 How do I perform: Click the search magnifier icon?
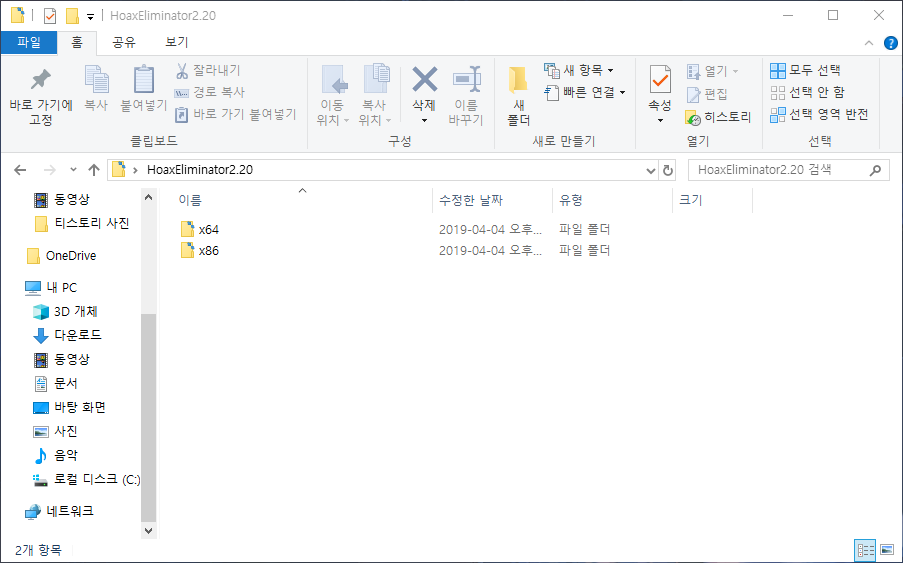pyautogui.click(x=875, y=170)
